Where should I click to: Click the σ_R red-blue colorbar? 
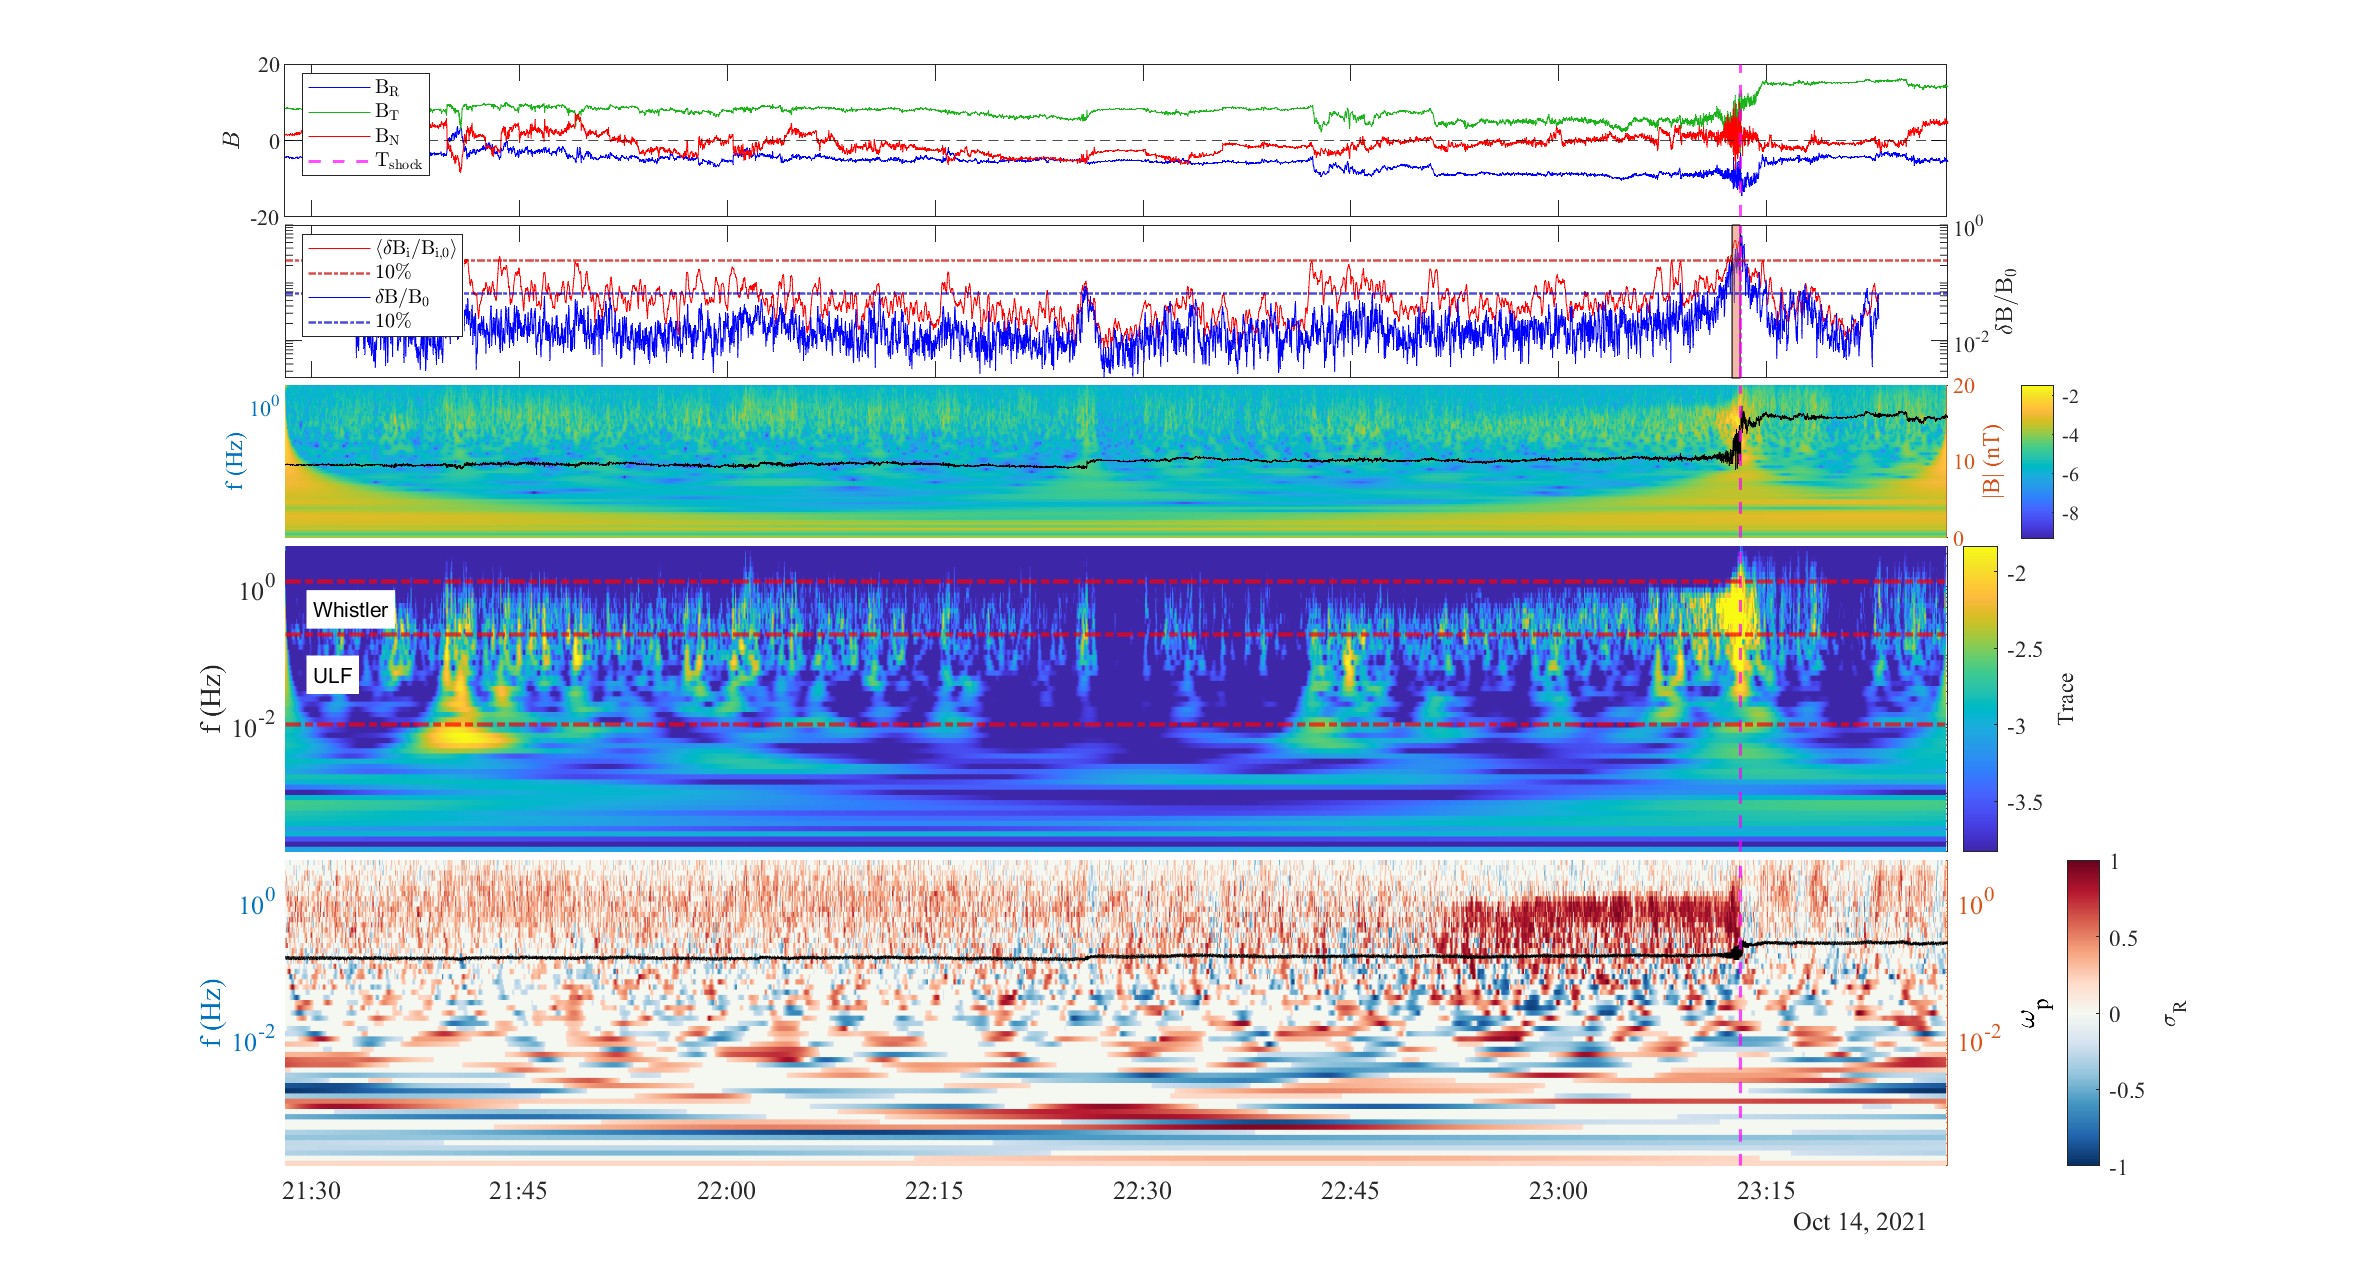pyautogui.click(x=2083, y=1012)
